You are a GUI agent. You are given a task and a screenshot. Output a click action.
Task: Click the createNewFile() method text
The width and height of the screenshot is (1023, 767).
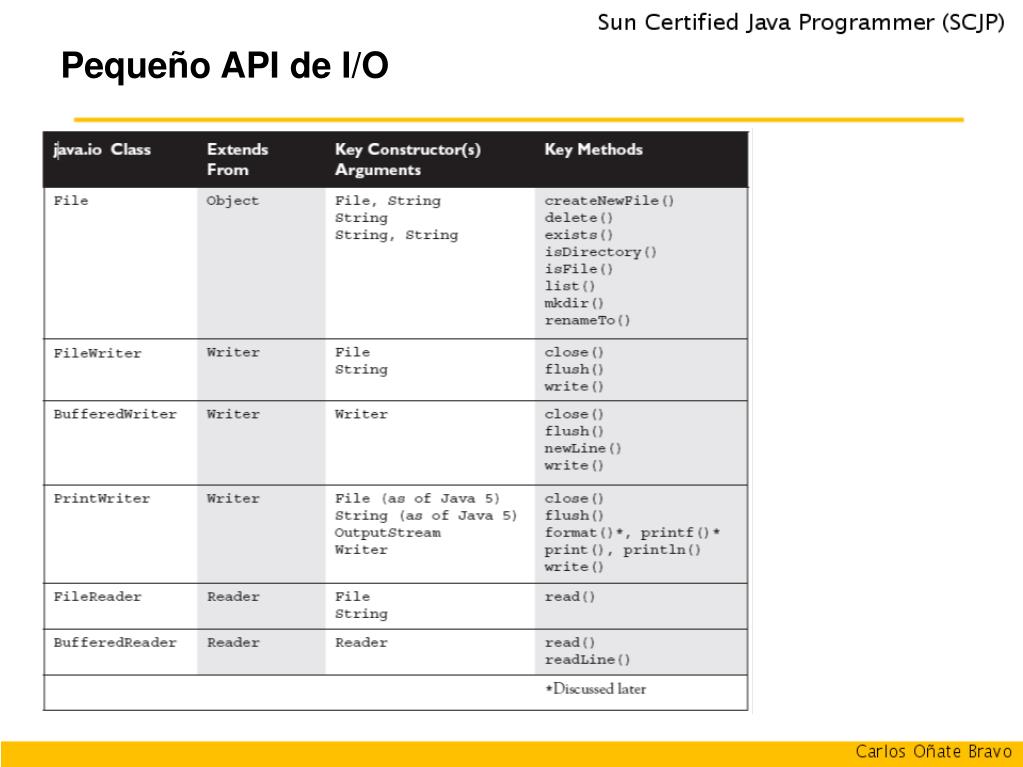(609, 200)
